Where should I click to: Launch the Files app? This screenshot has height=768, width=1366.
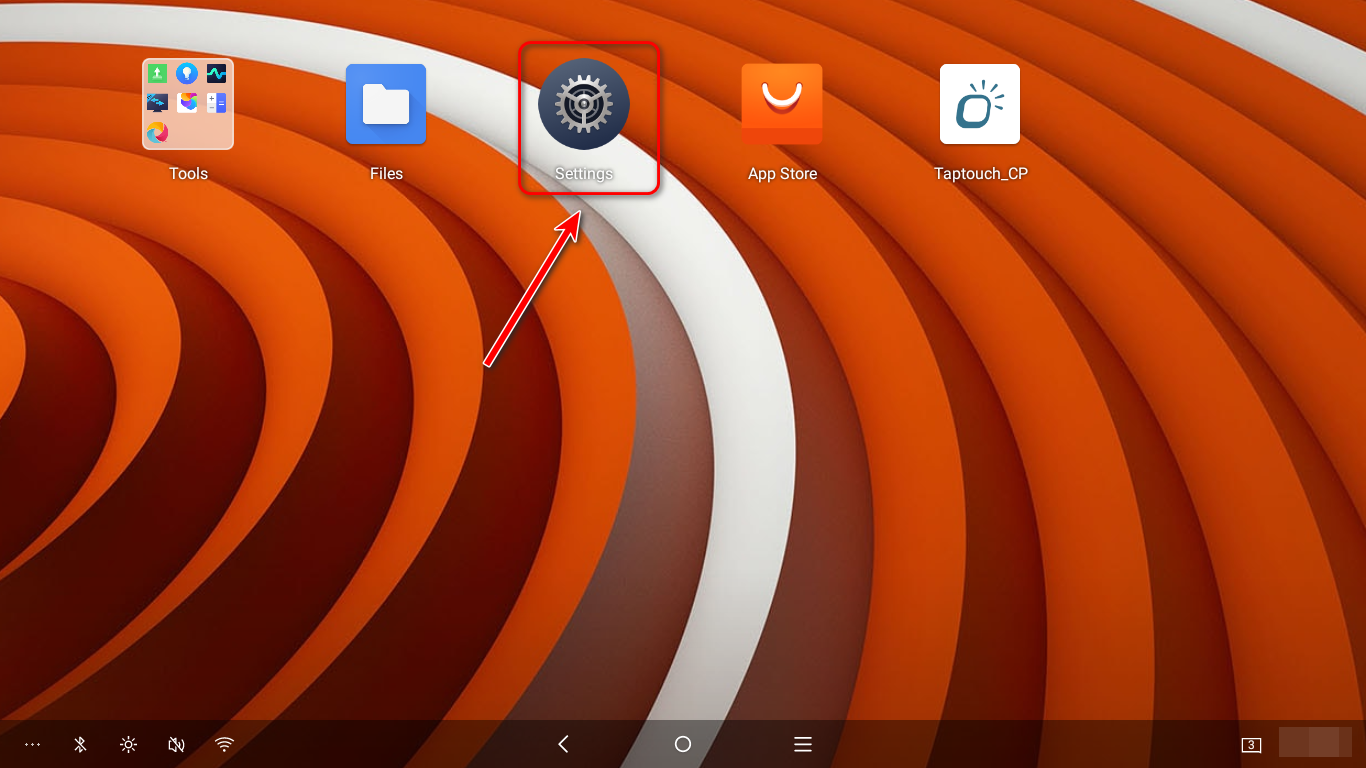(386, 104)
